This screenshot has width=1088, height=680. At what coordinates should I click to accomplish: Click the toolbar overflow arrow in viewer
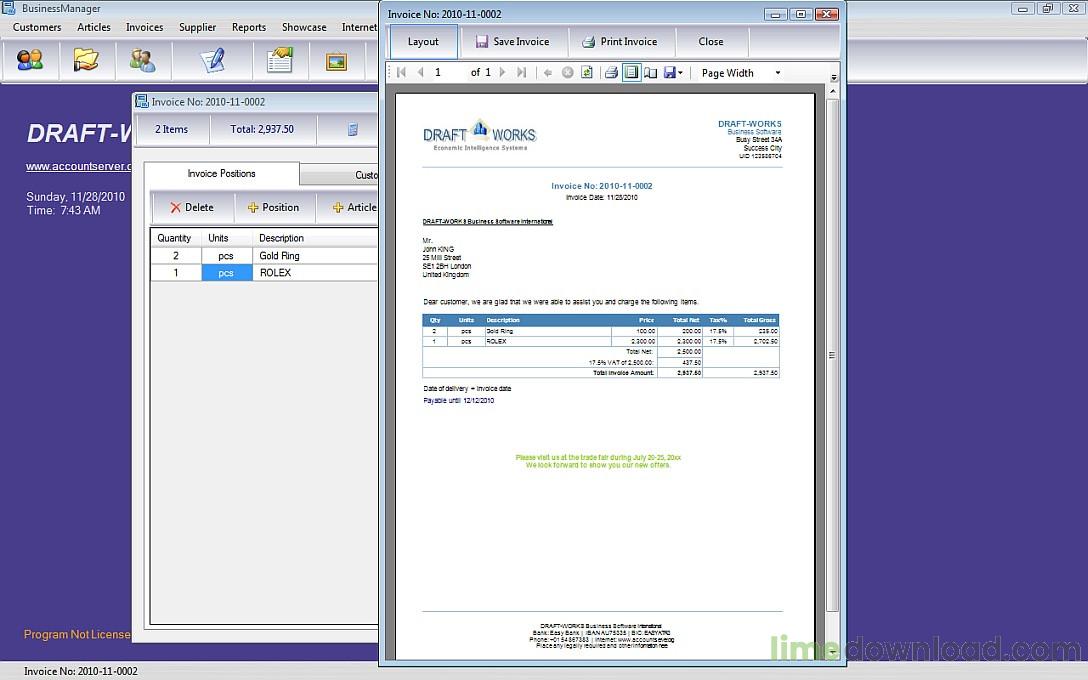(x=834, y=77)
